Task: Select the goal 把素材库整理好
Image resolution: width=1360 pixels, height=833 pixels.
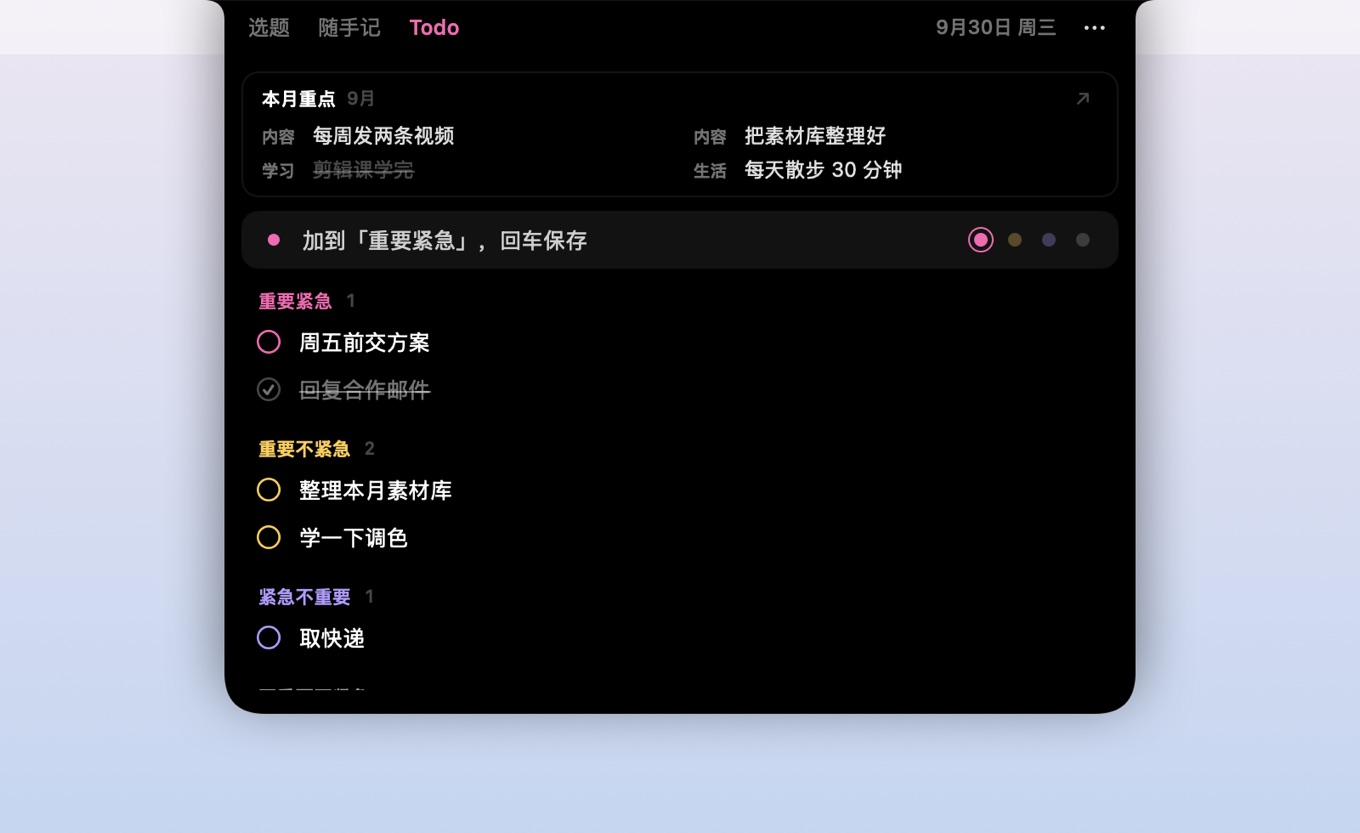Action: pos(815,136)
